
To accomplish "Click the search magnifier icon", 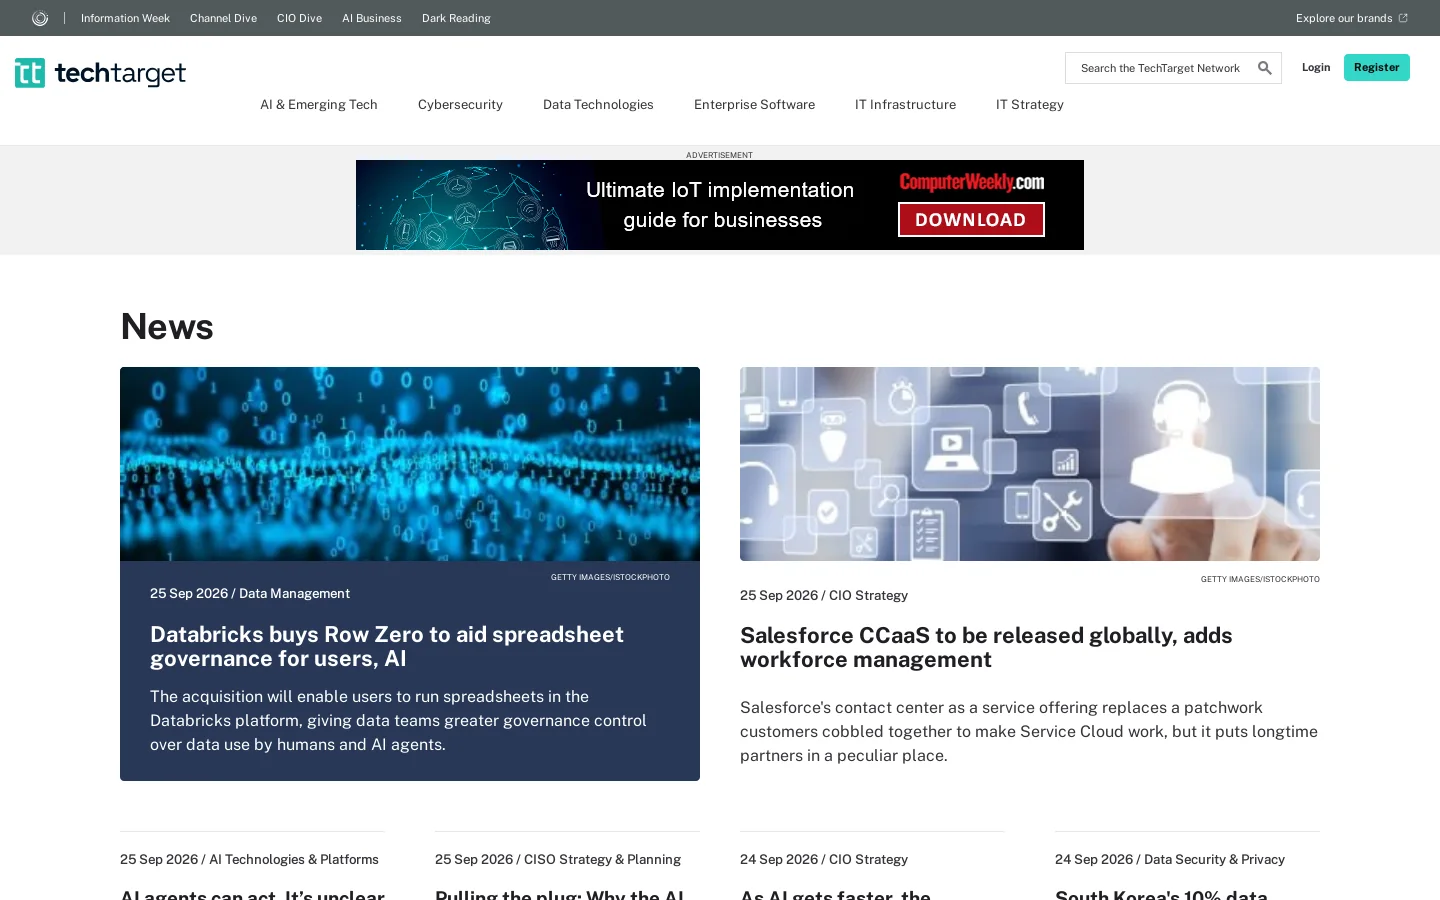I will pos(1265,68).
